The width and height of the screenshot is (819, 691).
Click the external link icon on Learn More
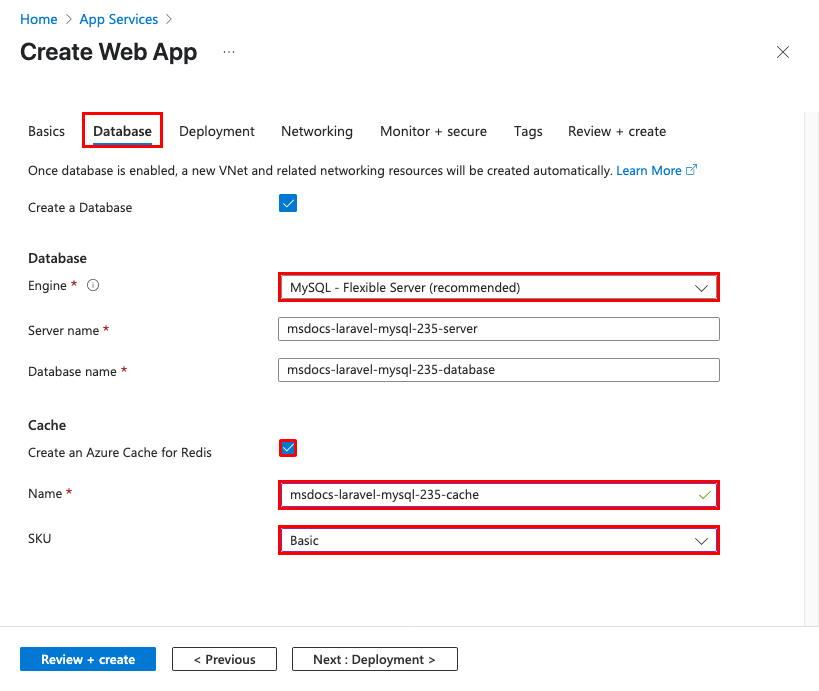[692, 170]
